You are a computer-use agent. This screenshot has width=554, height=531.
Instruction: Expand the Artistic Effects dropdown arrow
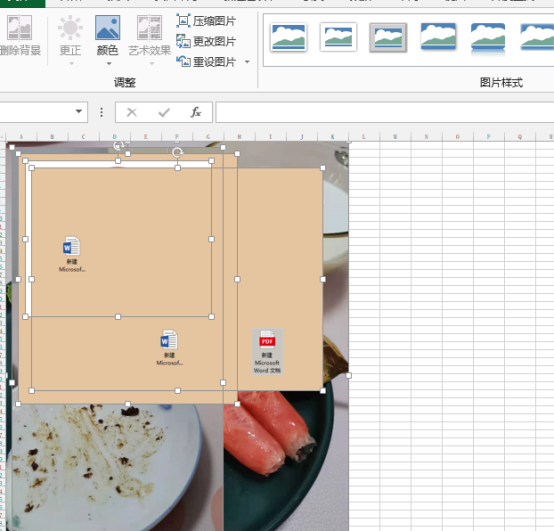[152, 64]
